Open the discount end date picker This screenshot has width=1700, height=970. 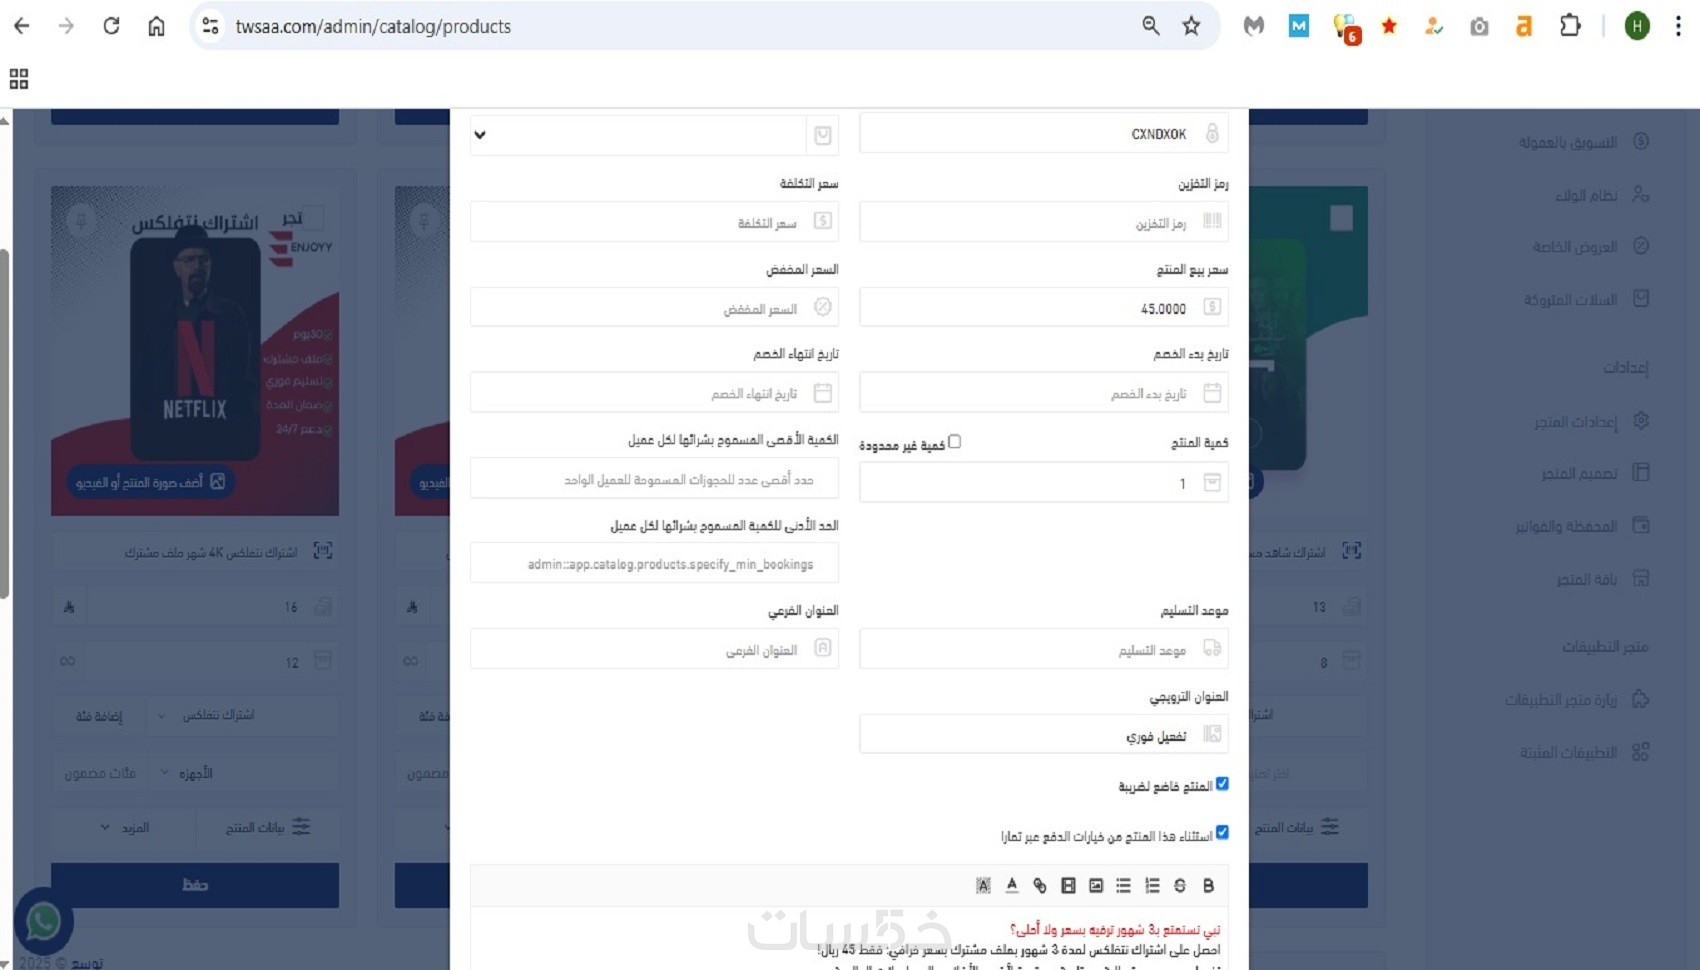tap(654, 393)
